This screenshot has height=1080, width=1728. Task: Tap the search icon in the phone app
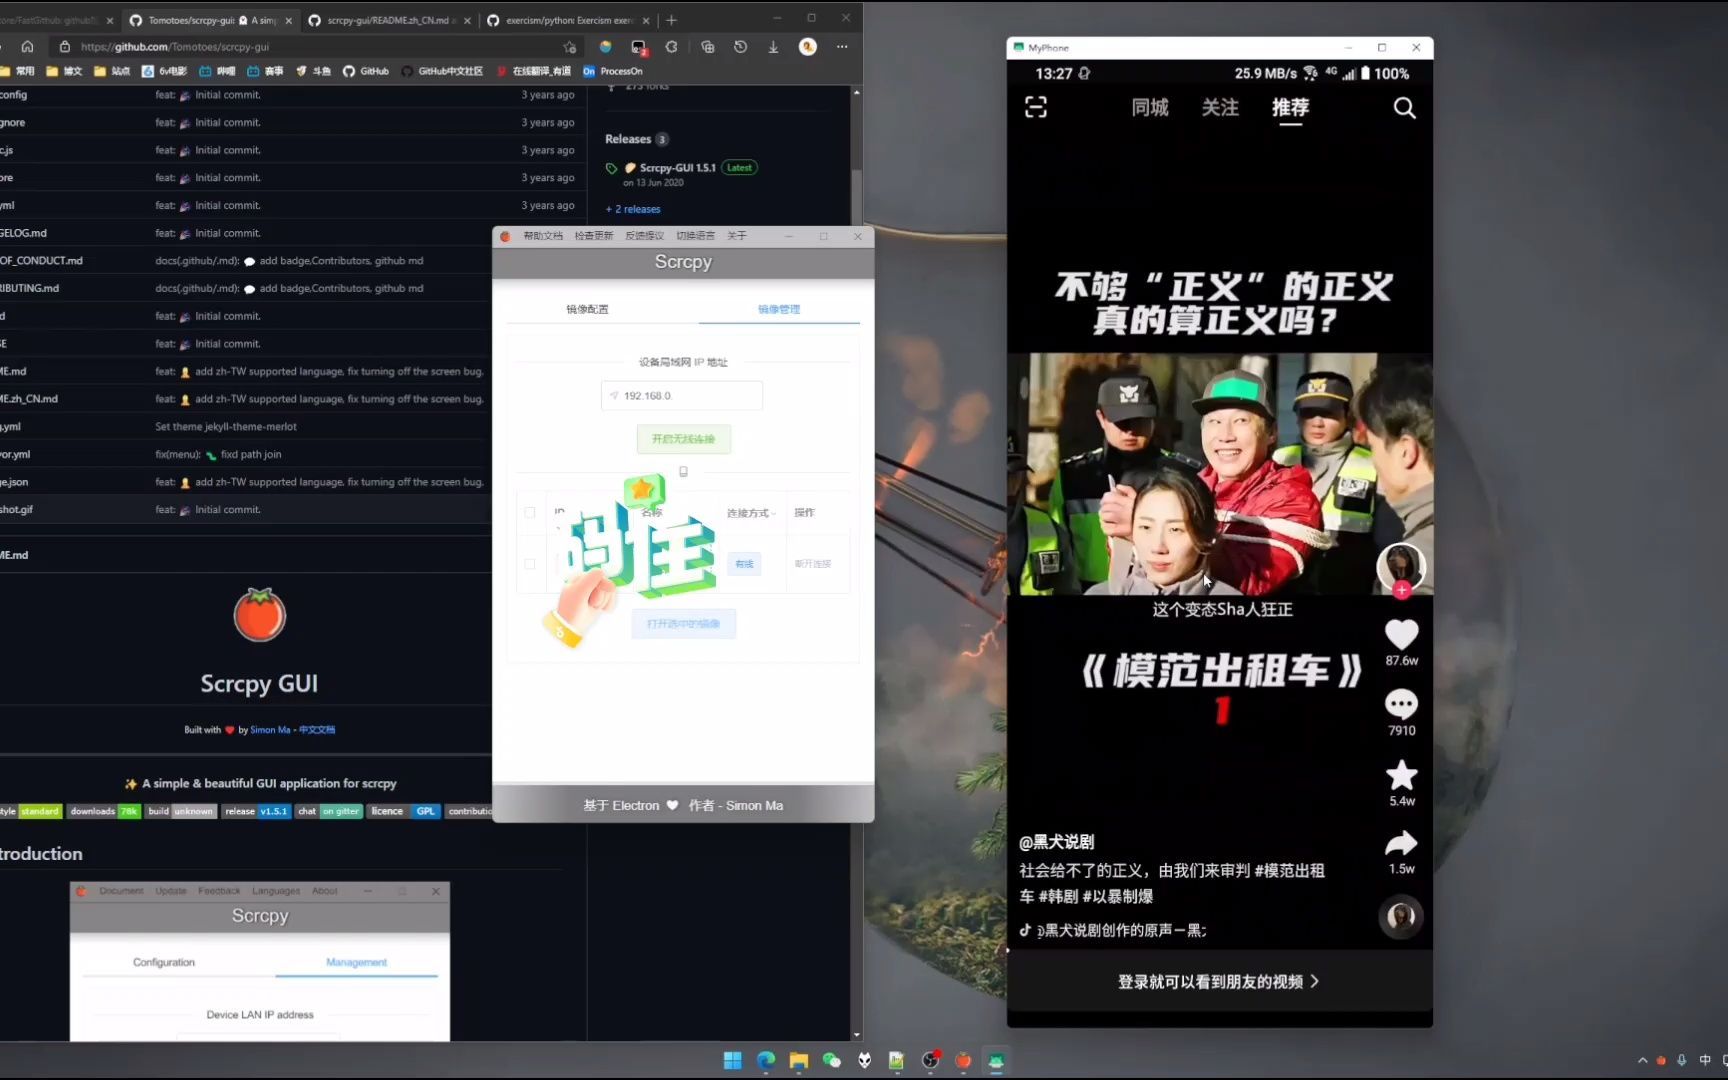[x=1404, y=107]
